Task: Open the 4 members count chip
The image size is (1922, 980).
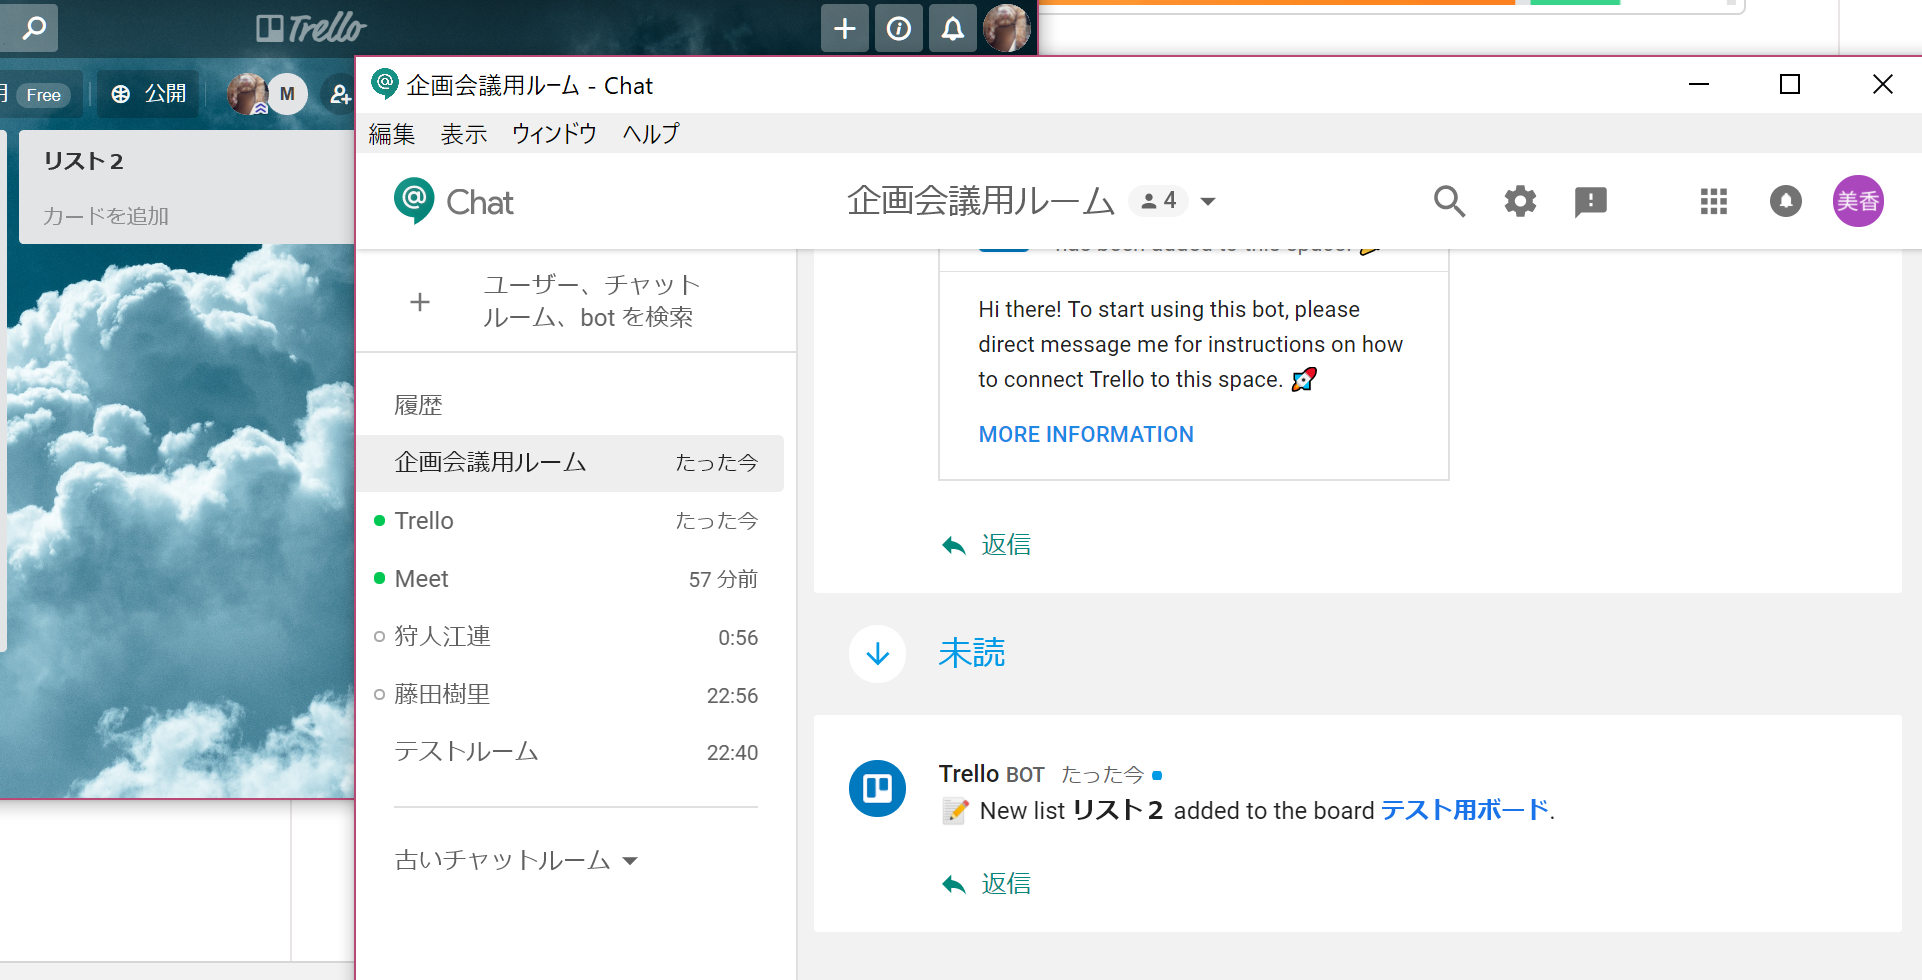Action: coord(1158,201)
